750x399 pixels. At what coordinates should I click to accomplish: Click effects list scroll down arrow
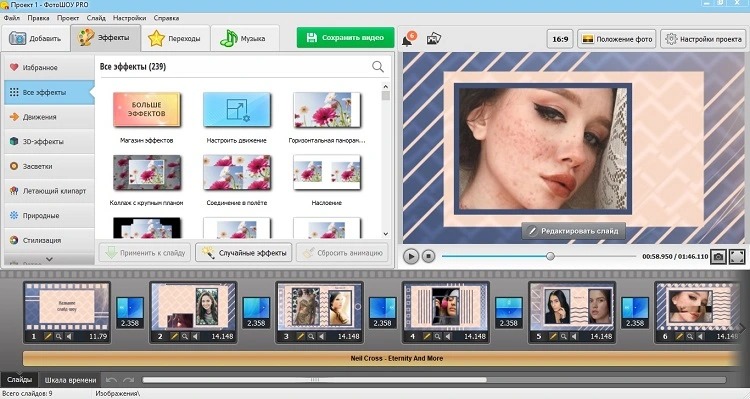point(386,234)
